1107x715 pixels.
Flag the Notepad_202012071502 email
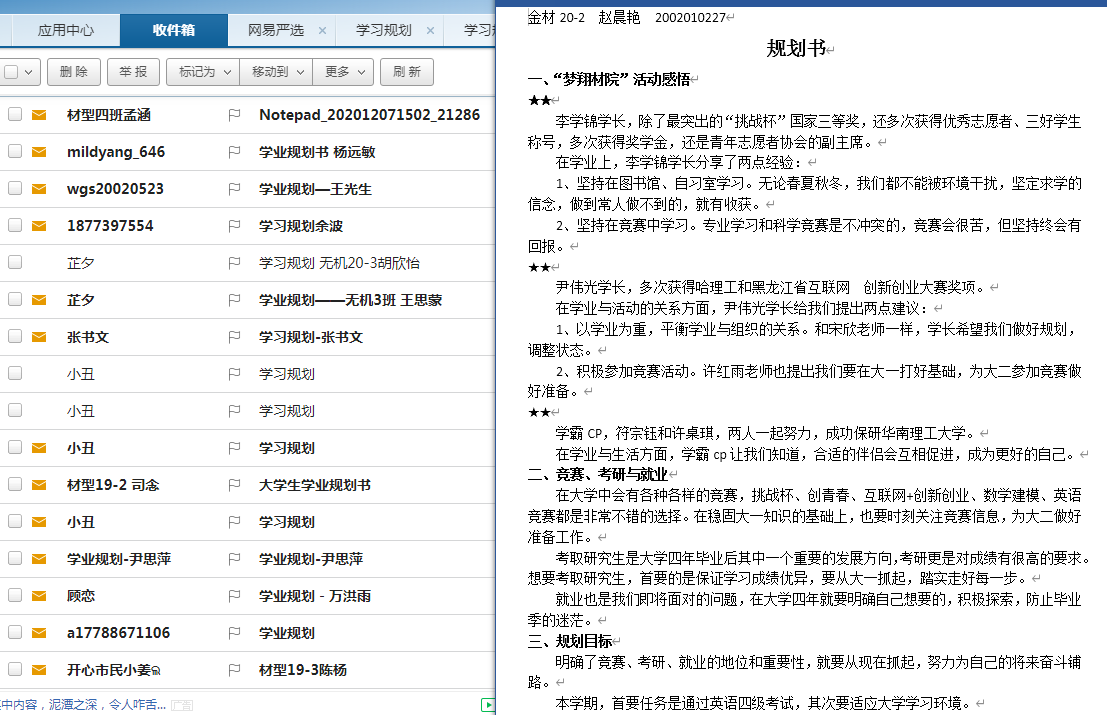[x=235, y=115]
